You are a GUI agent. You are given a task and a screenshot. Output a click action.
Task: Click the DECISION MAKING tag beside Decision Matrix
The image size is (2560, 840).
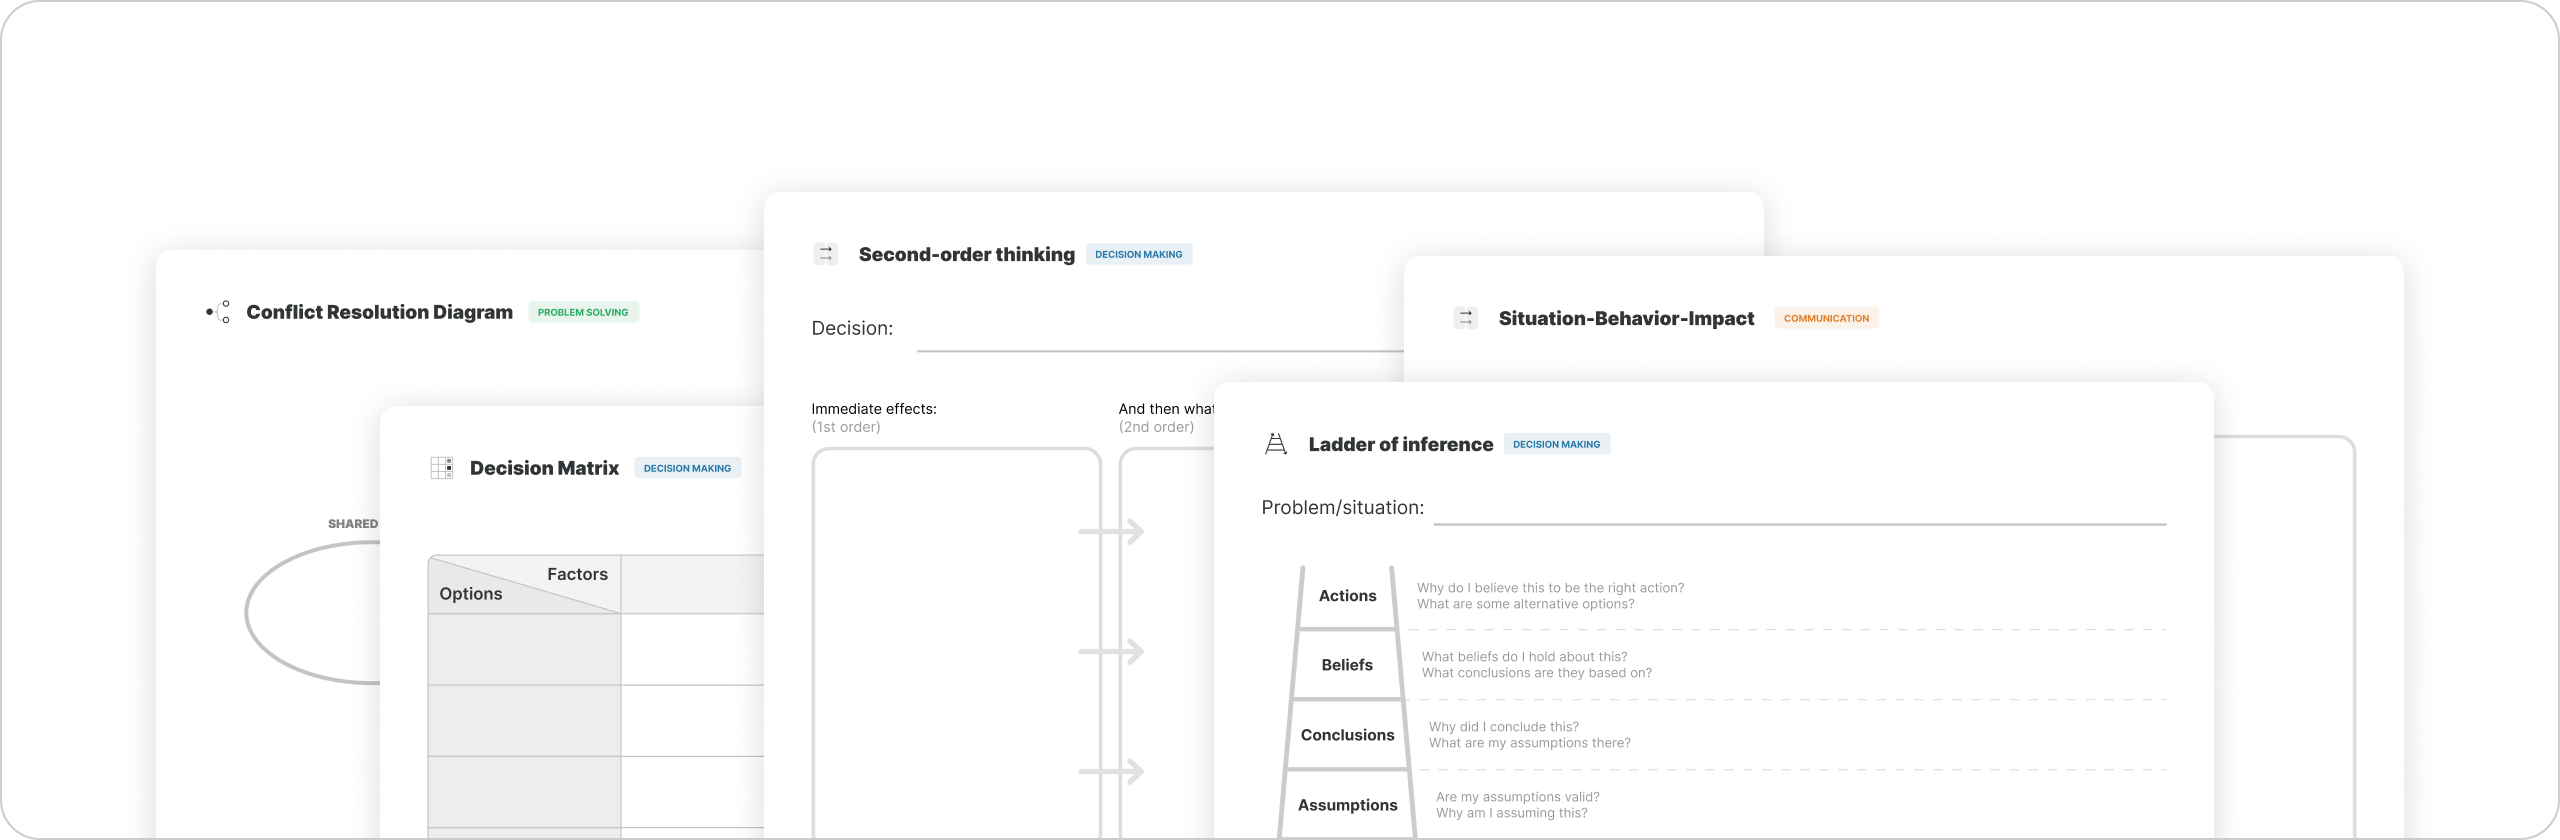coord(687,468)
